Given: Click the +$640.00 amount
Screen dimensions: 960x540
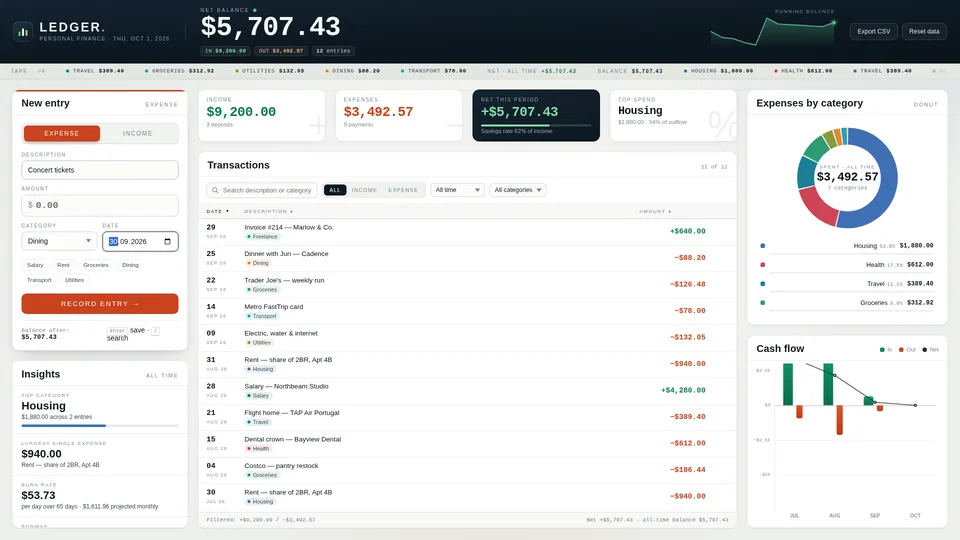Looking at the screenshot, I should pyautogui.click(x=688, y=231).
